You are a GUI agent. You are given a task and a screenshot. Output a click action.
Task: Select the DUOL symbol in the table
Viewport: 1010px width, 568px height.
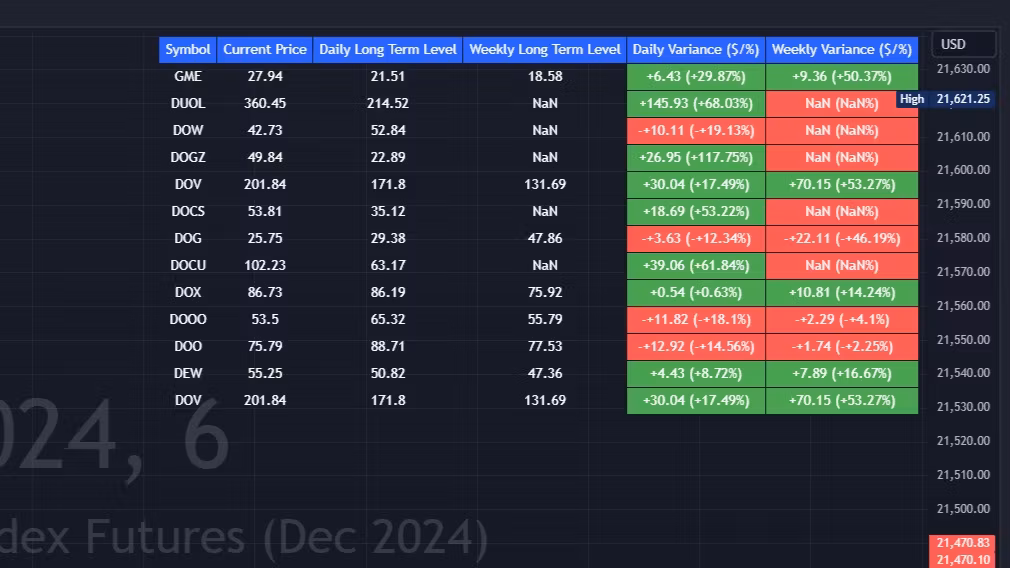[188, 103]
